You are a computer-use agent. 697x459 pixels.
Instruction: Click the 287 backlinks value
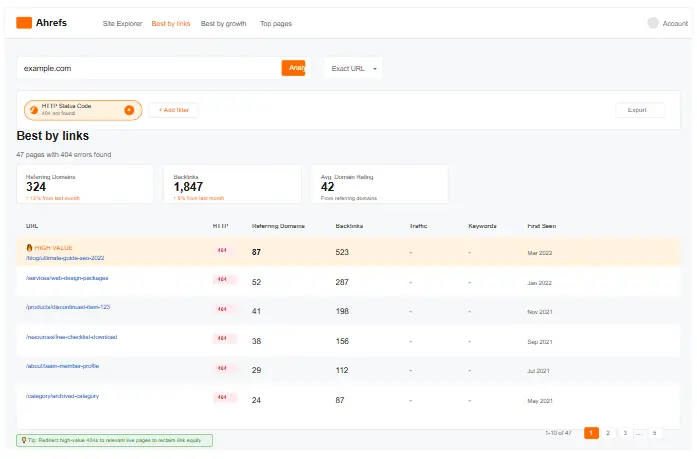[x=342, y=282]
